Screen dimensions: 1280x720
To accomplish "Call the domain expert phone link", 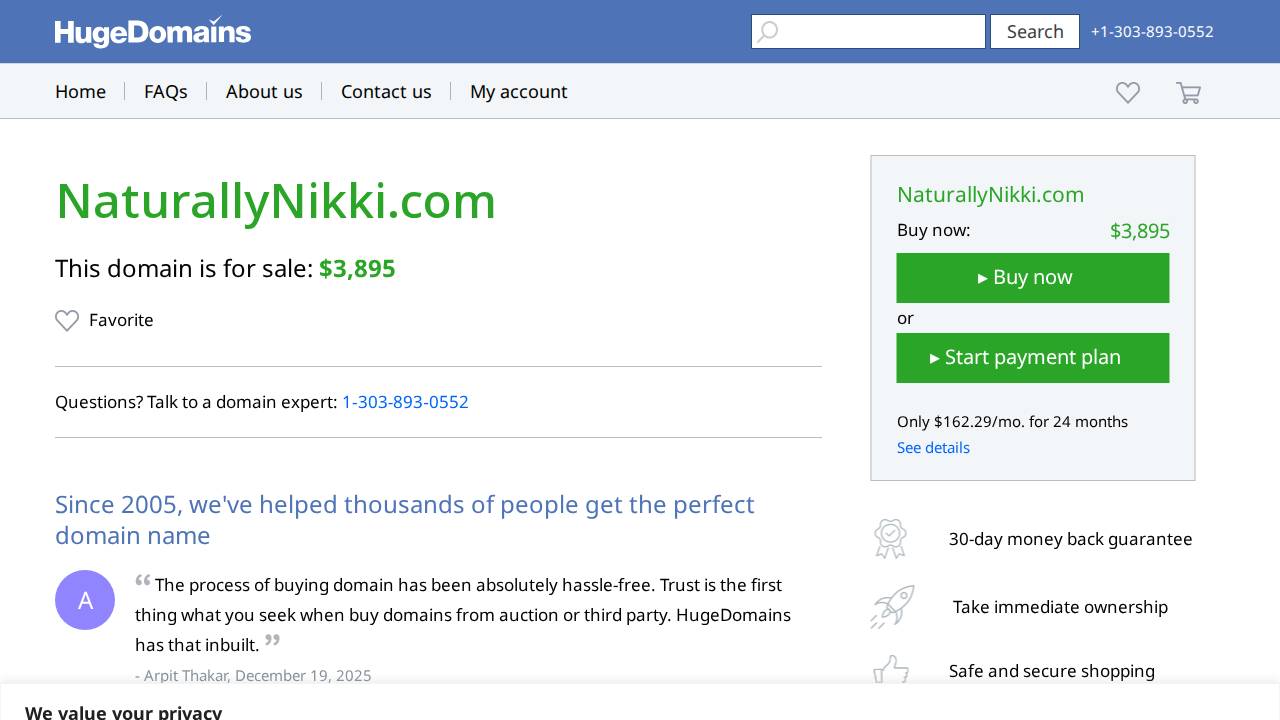I will pos(405,402).
